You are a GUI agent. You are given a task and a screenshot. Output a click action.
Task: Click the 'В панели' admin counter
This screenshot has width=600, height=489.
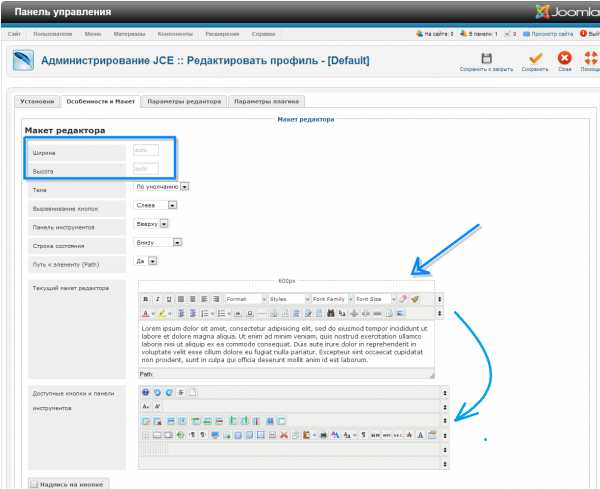(479, 34)
